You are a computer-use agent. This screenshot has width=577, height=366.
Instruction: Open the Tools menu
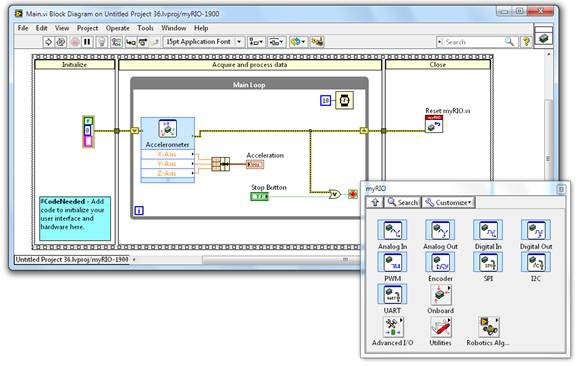coord(145,28)
